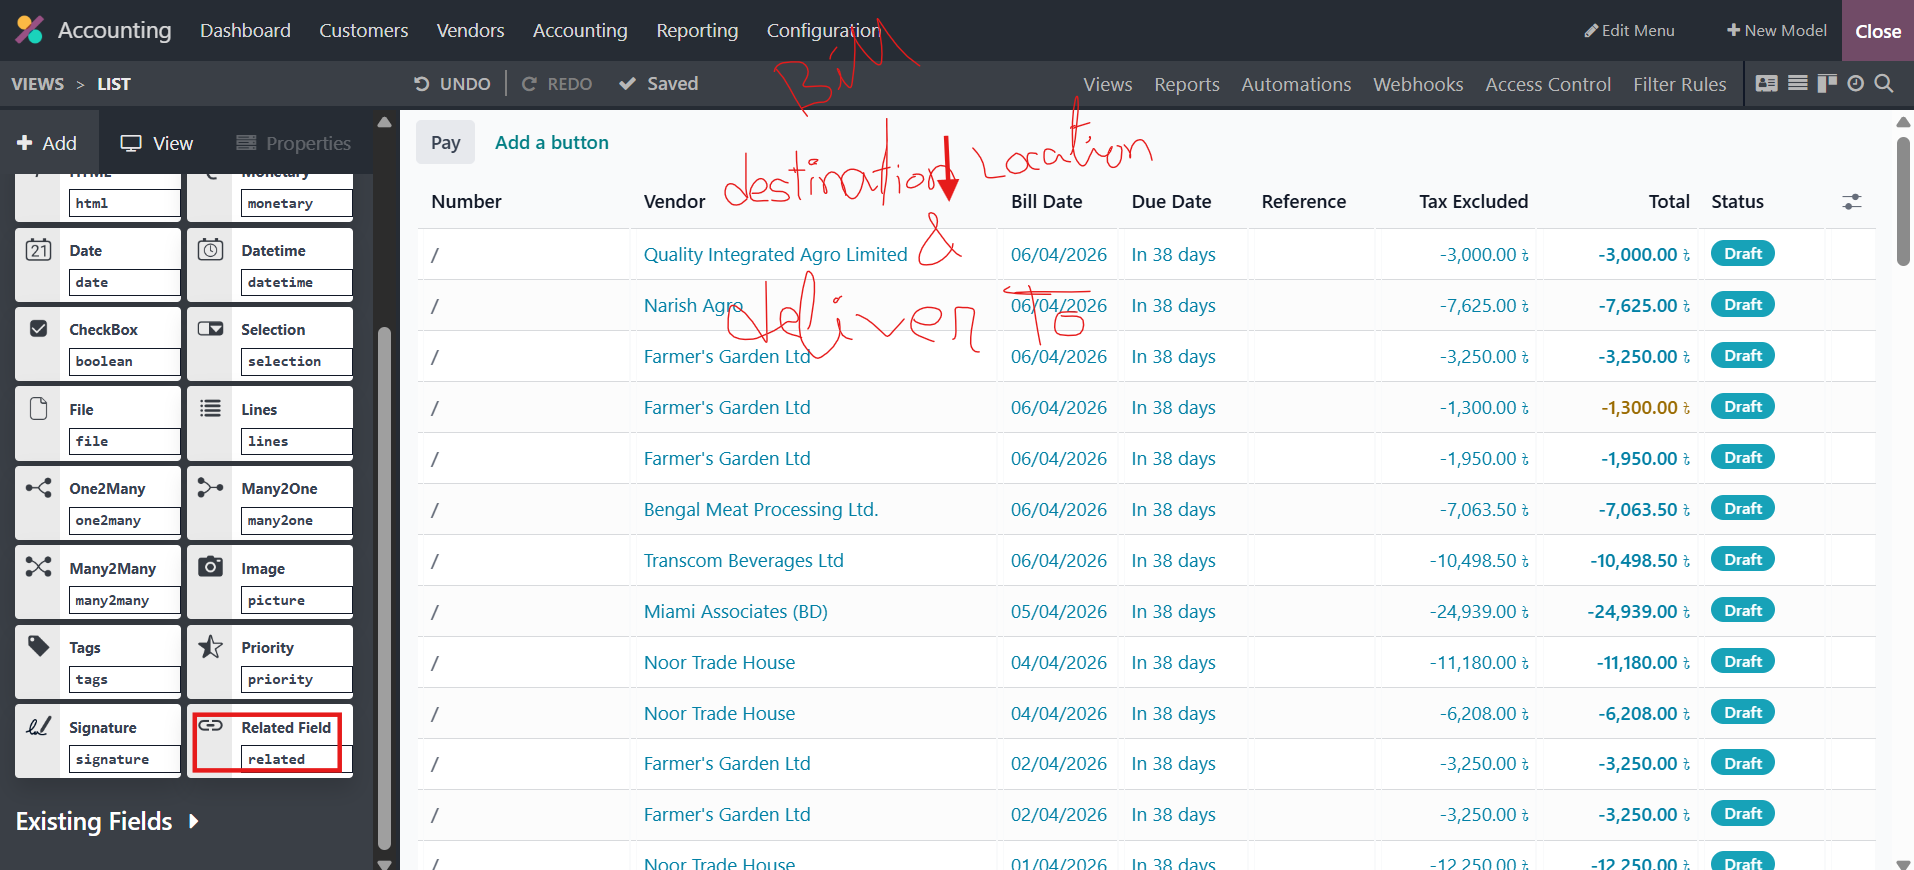
Task: Click Draft badge in -10,498.50 row
Action: pyautogui.click(x=1743, y=560)
